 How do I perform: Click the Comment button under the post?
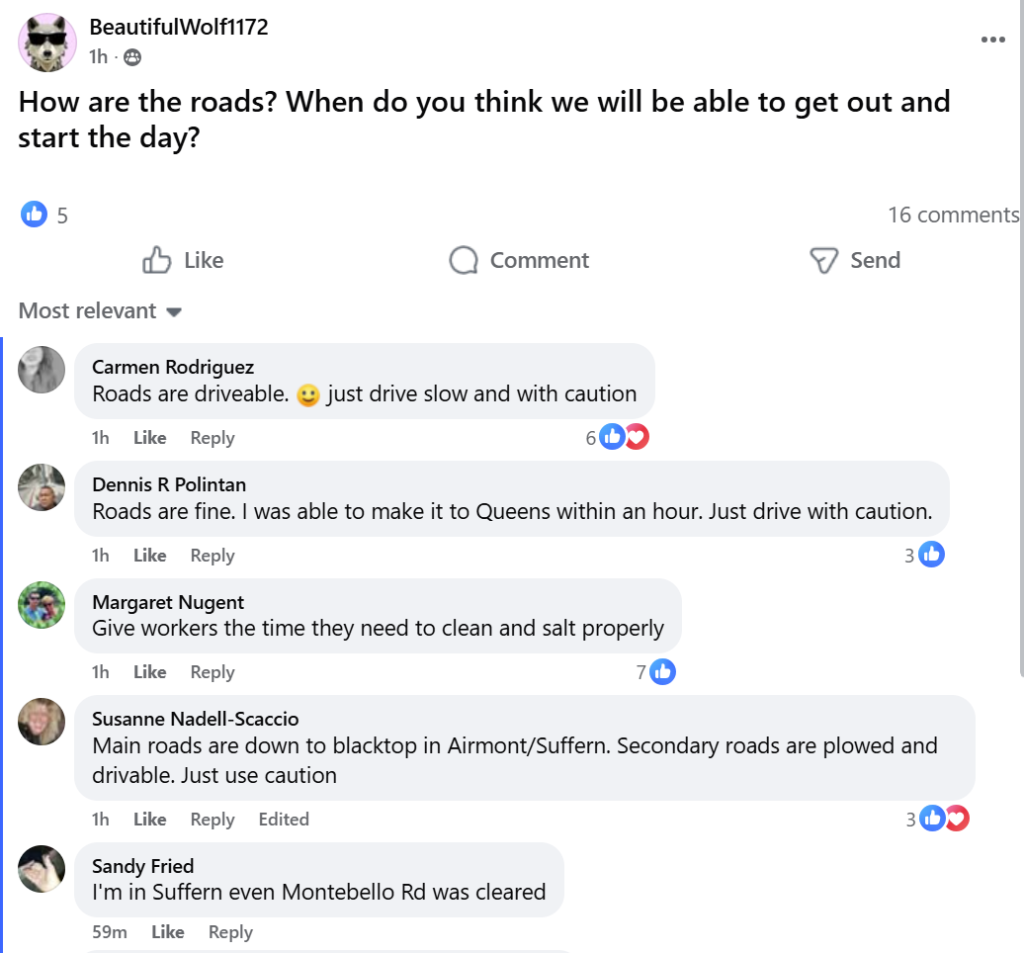point(519,261)
